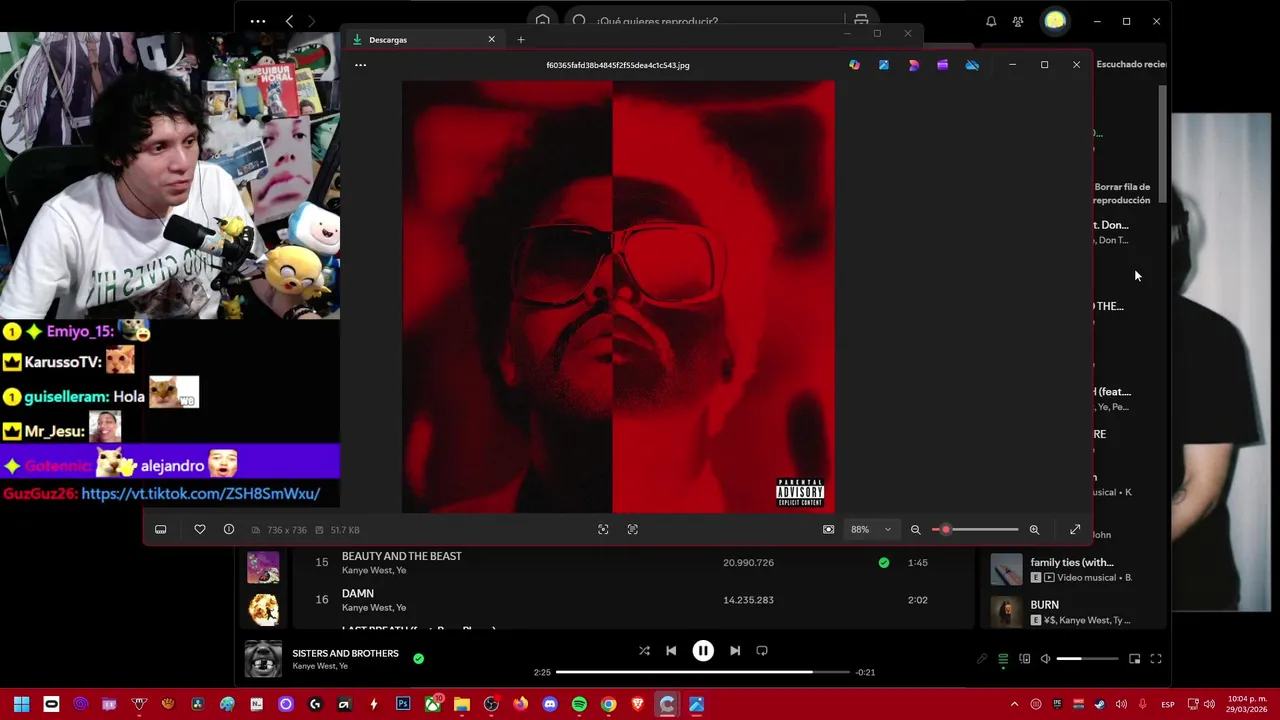1280x720 pixels.
Task: Open the 88% zoom level dropdown
Action: tap(871, 530)
